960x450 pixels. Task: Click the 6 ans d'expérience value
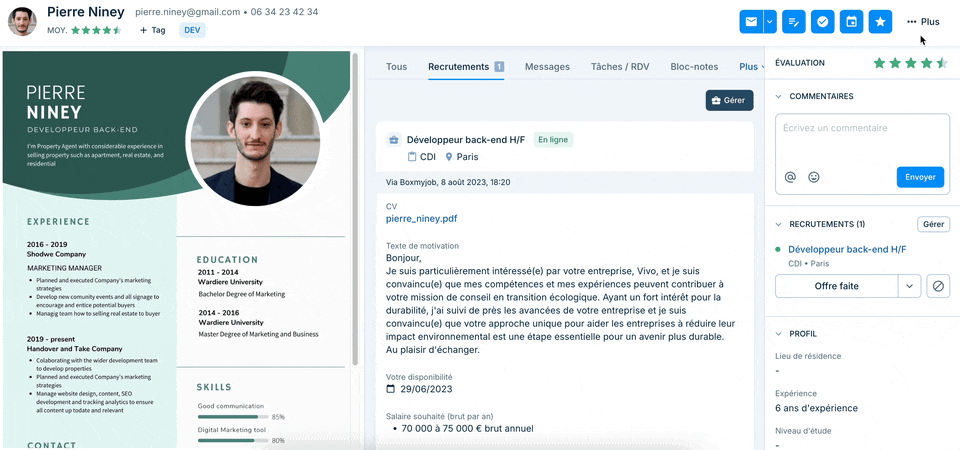[816, 408]
